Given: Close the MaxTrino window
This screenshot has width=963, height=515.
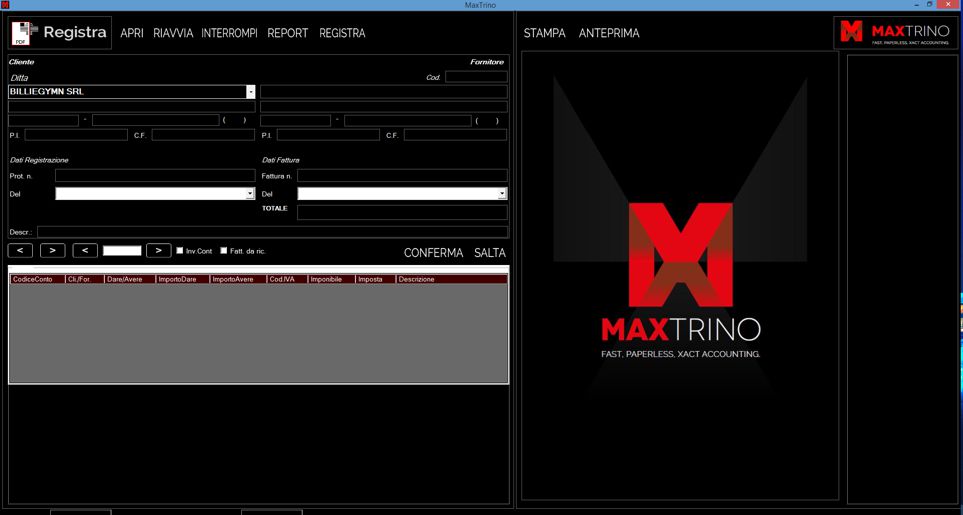Looking at the screenshot, I should (x=949, y=5).
